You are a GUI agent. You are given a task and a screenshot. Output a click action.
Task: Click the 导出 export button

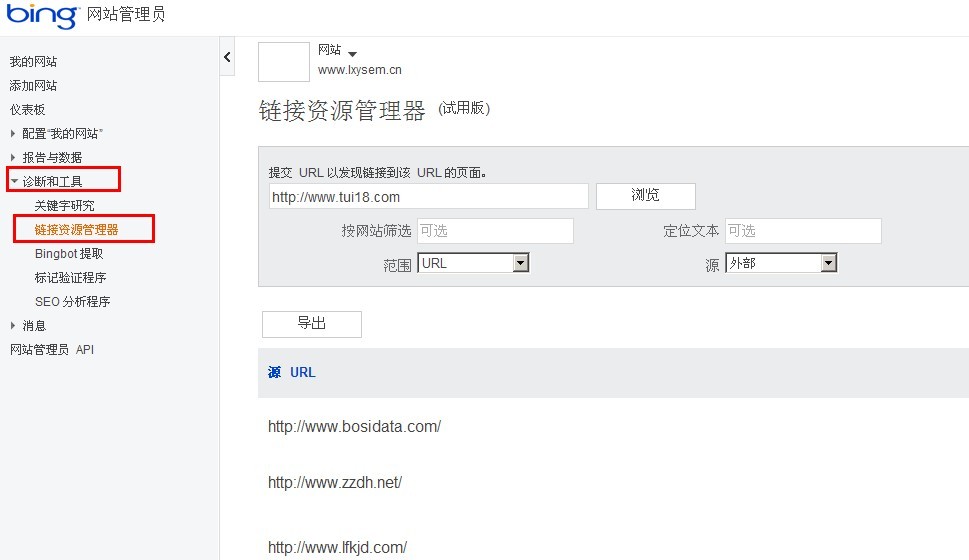tap(311, 324)
